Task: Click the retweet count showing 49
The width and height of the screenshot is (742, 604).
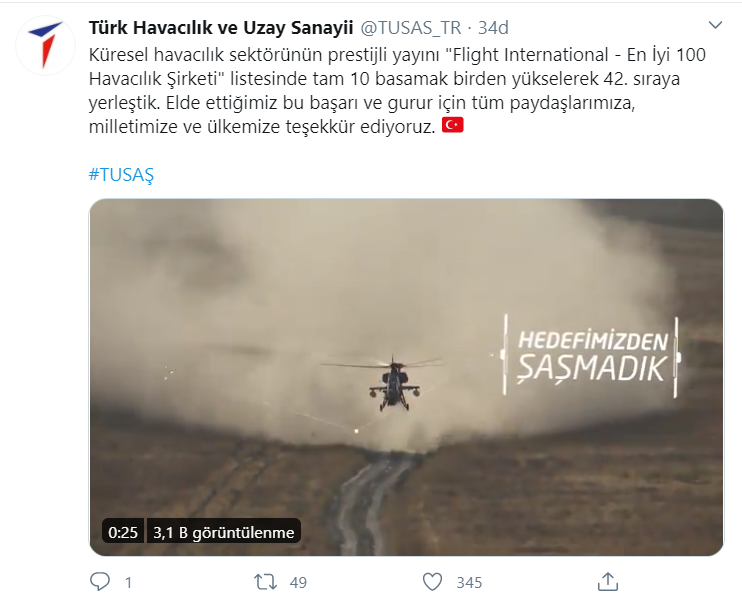Action: pyautogui.click(x=298, y=583)
